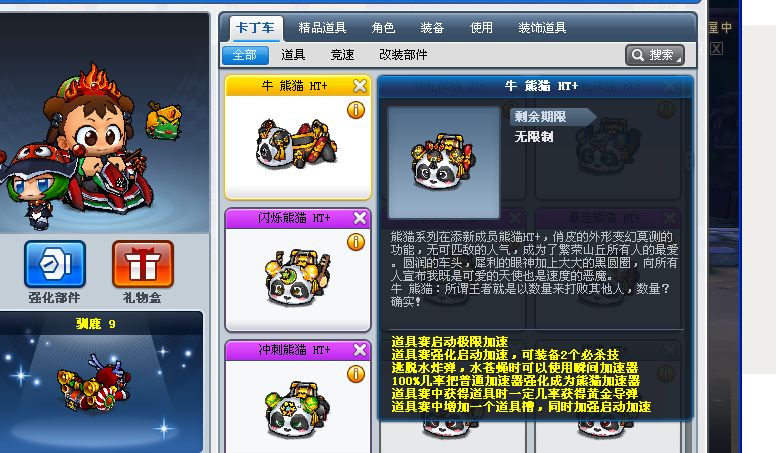Image resolution: width=776 pixels, height=453 pixels.
Task: Remove the 冲刺熊猫 HT+ card with X
Action: coord(360,350)
